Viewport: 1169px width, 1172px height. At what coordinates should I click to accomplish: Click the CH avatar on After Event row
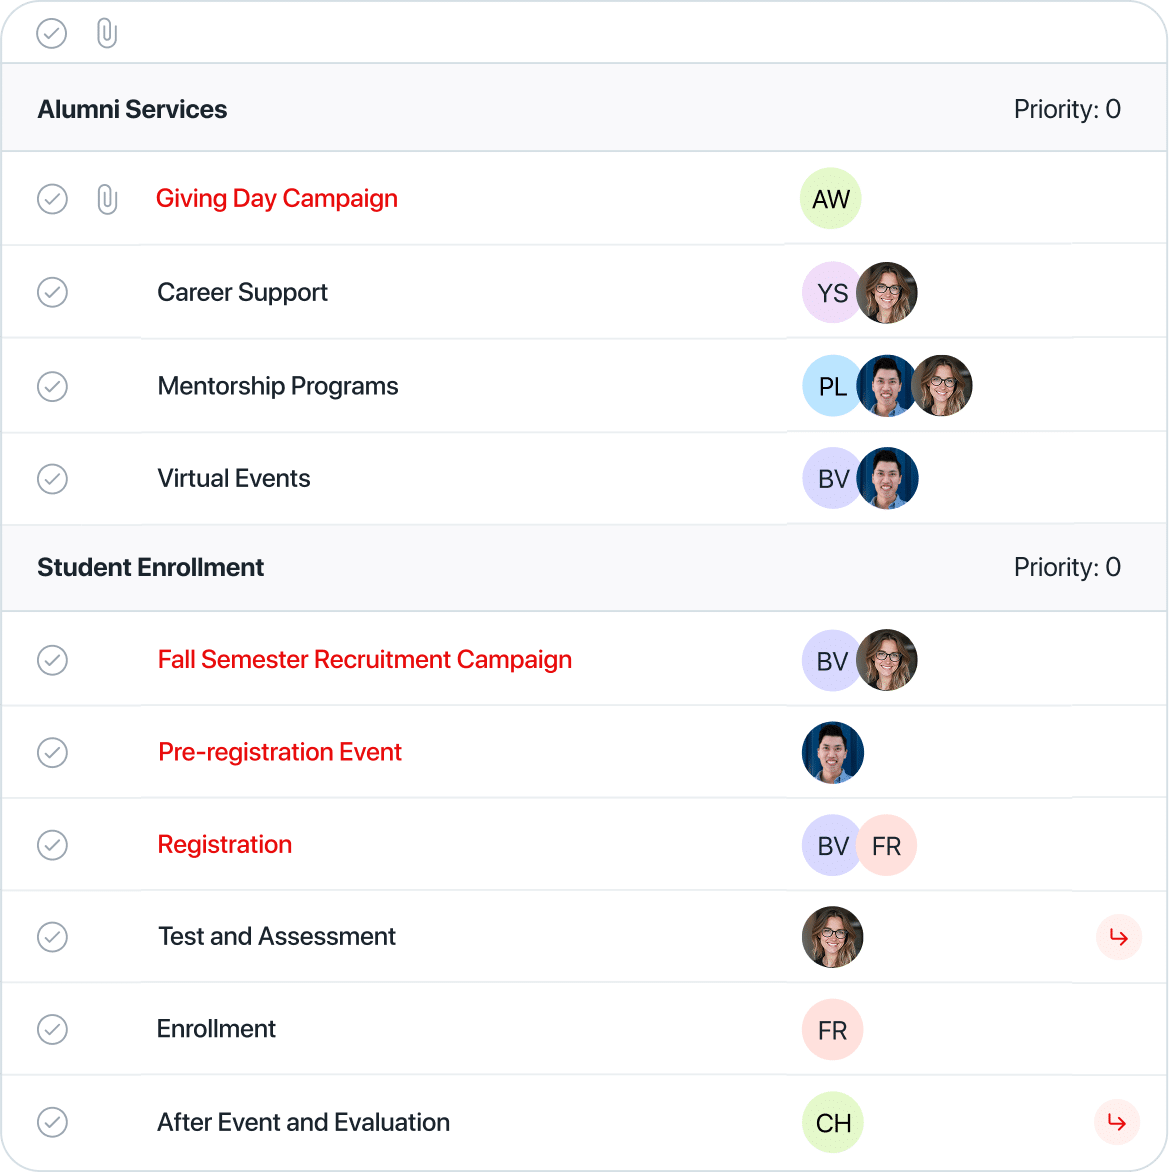click(833, 1122)
